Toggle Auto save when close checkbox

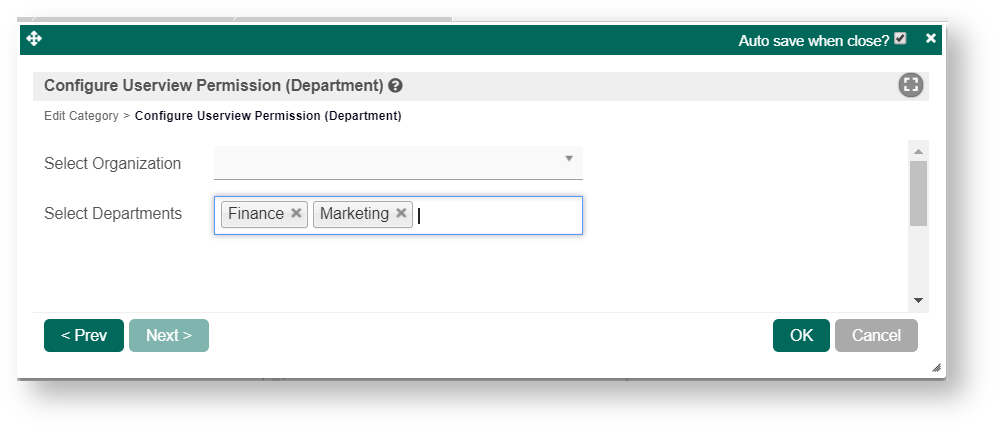901,39
